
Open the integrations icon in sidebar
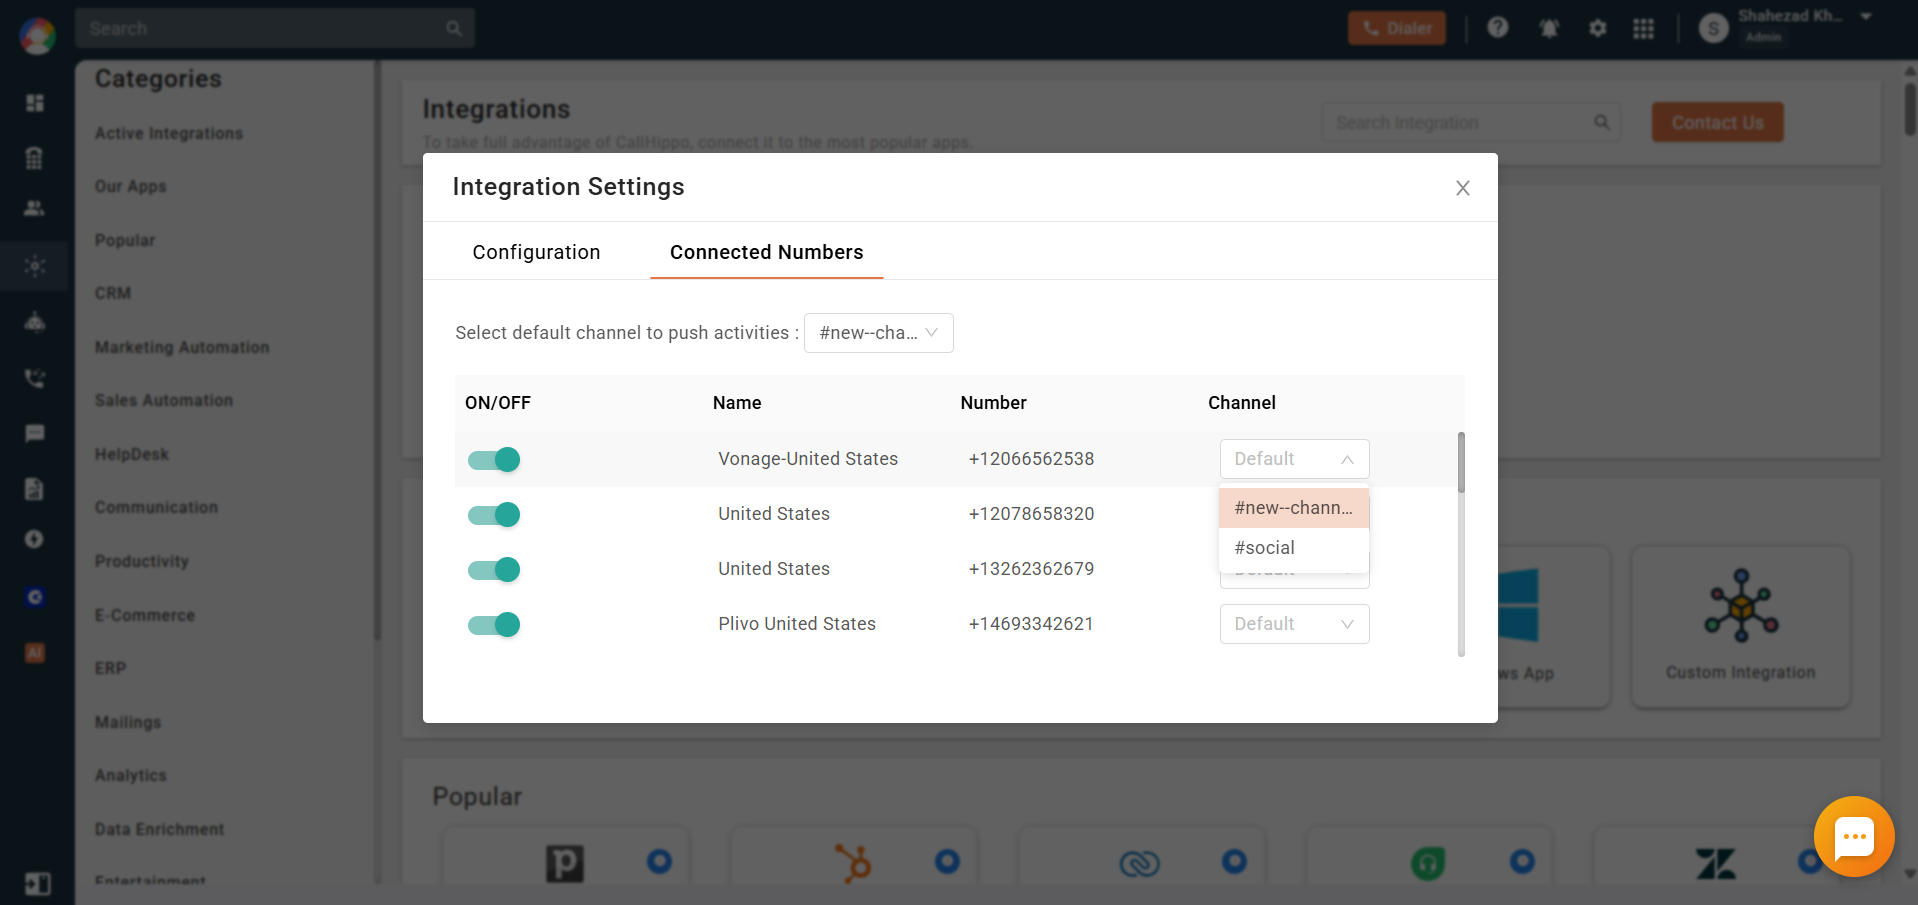(x=35, y=266)
